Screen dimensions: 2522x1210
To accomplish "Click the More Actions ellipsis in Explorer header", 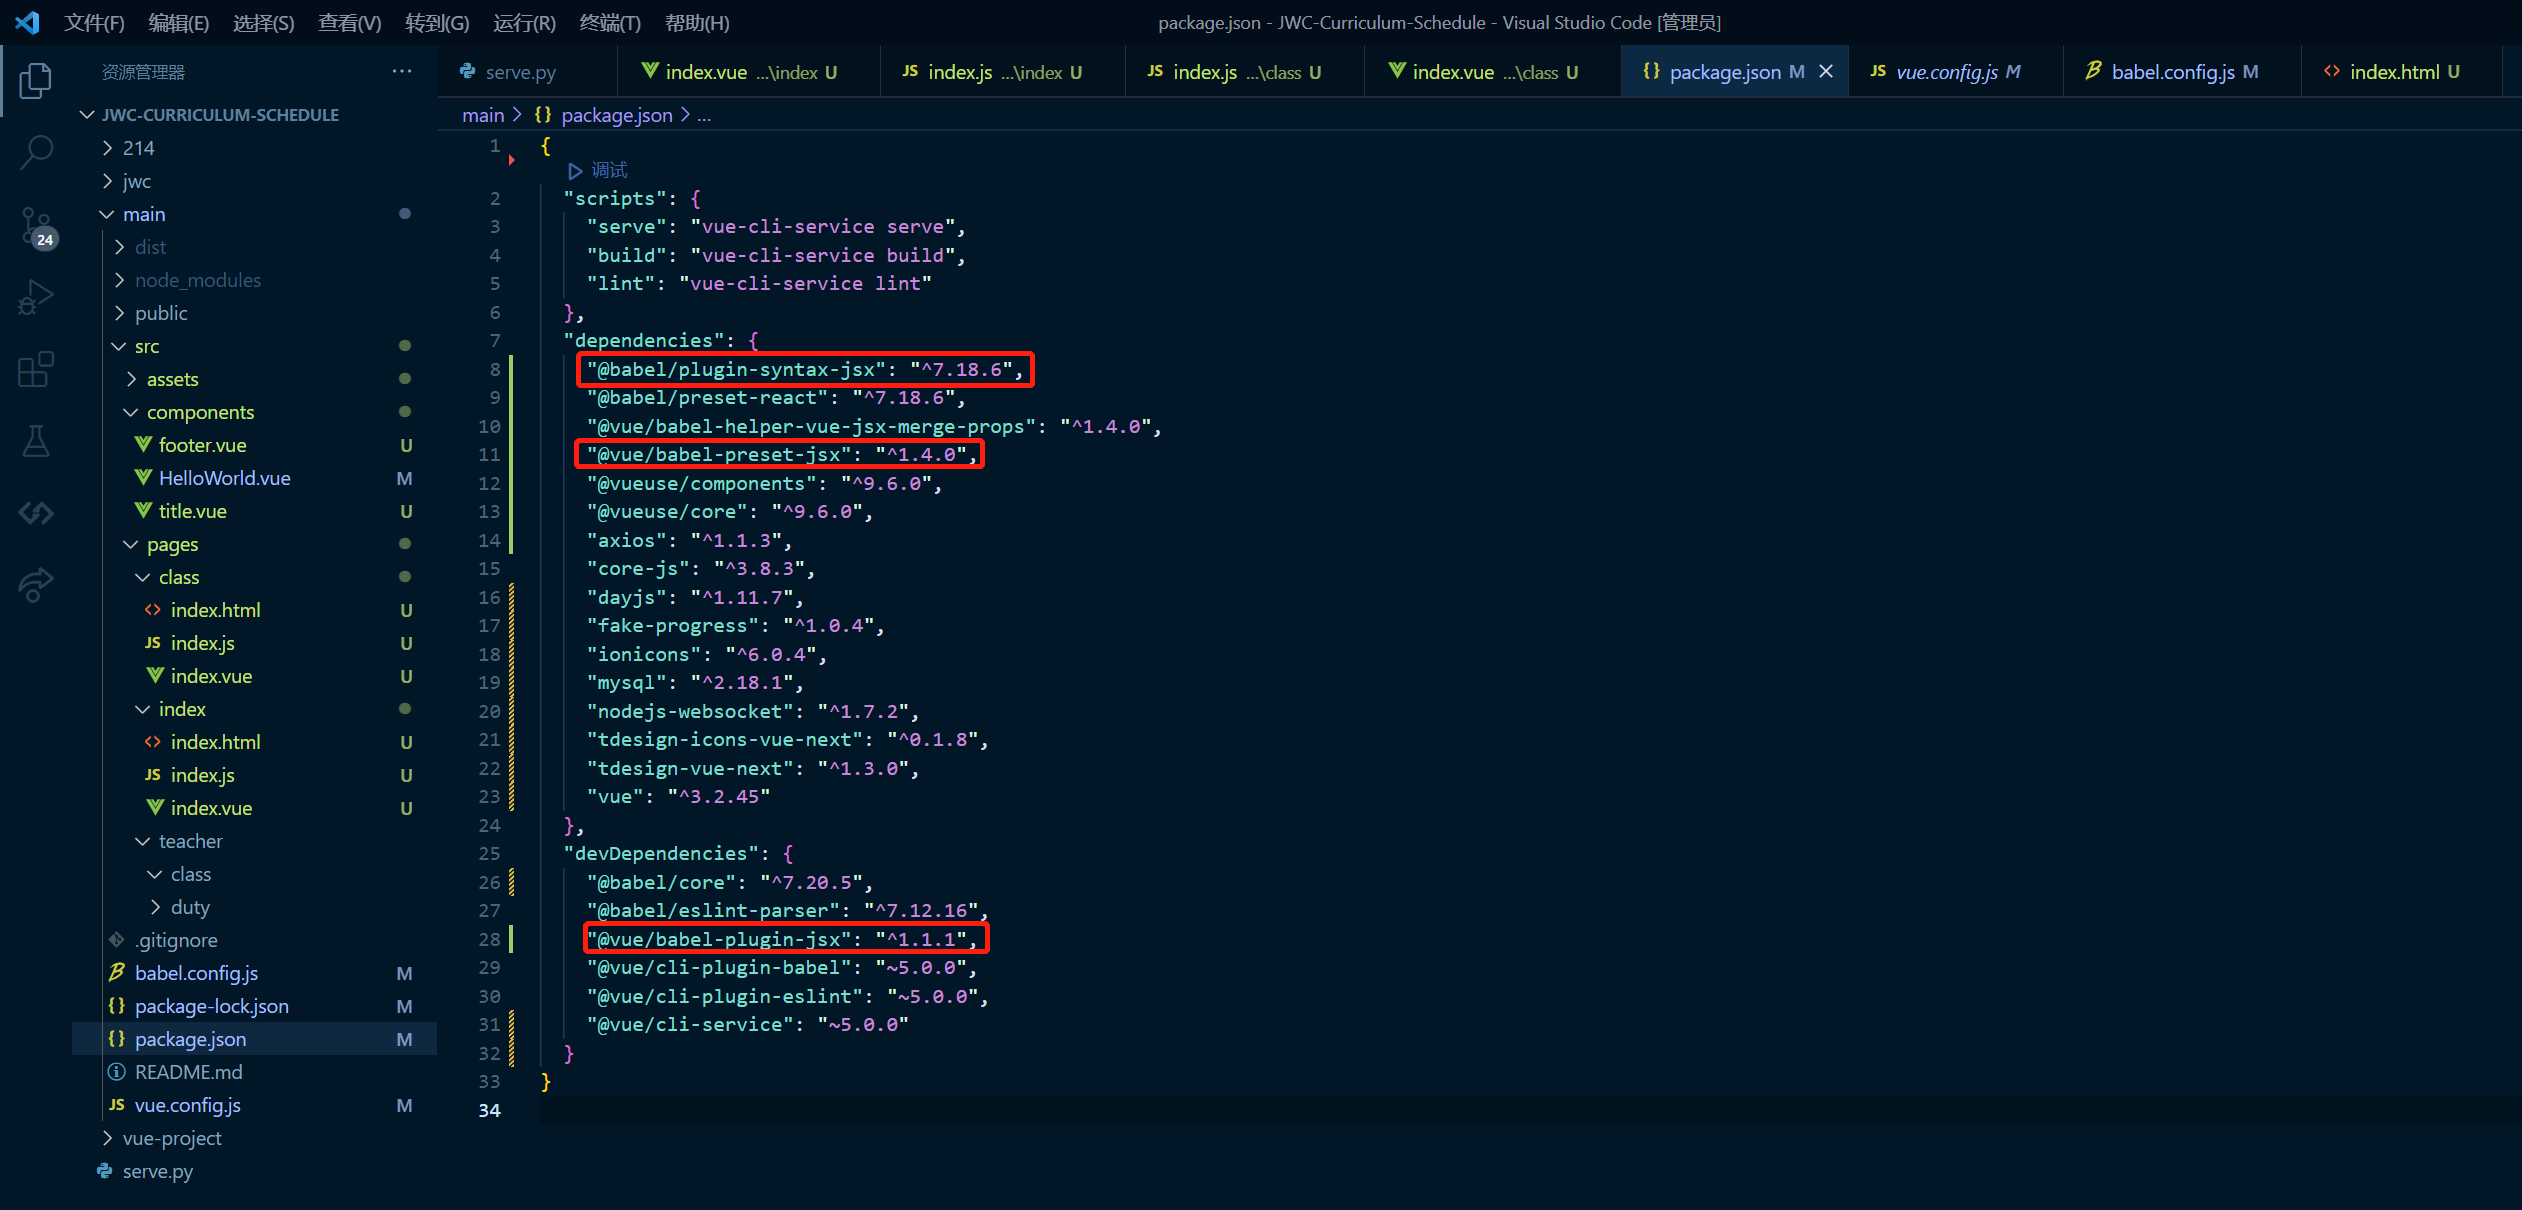I will tap(402, 71).
